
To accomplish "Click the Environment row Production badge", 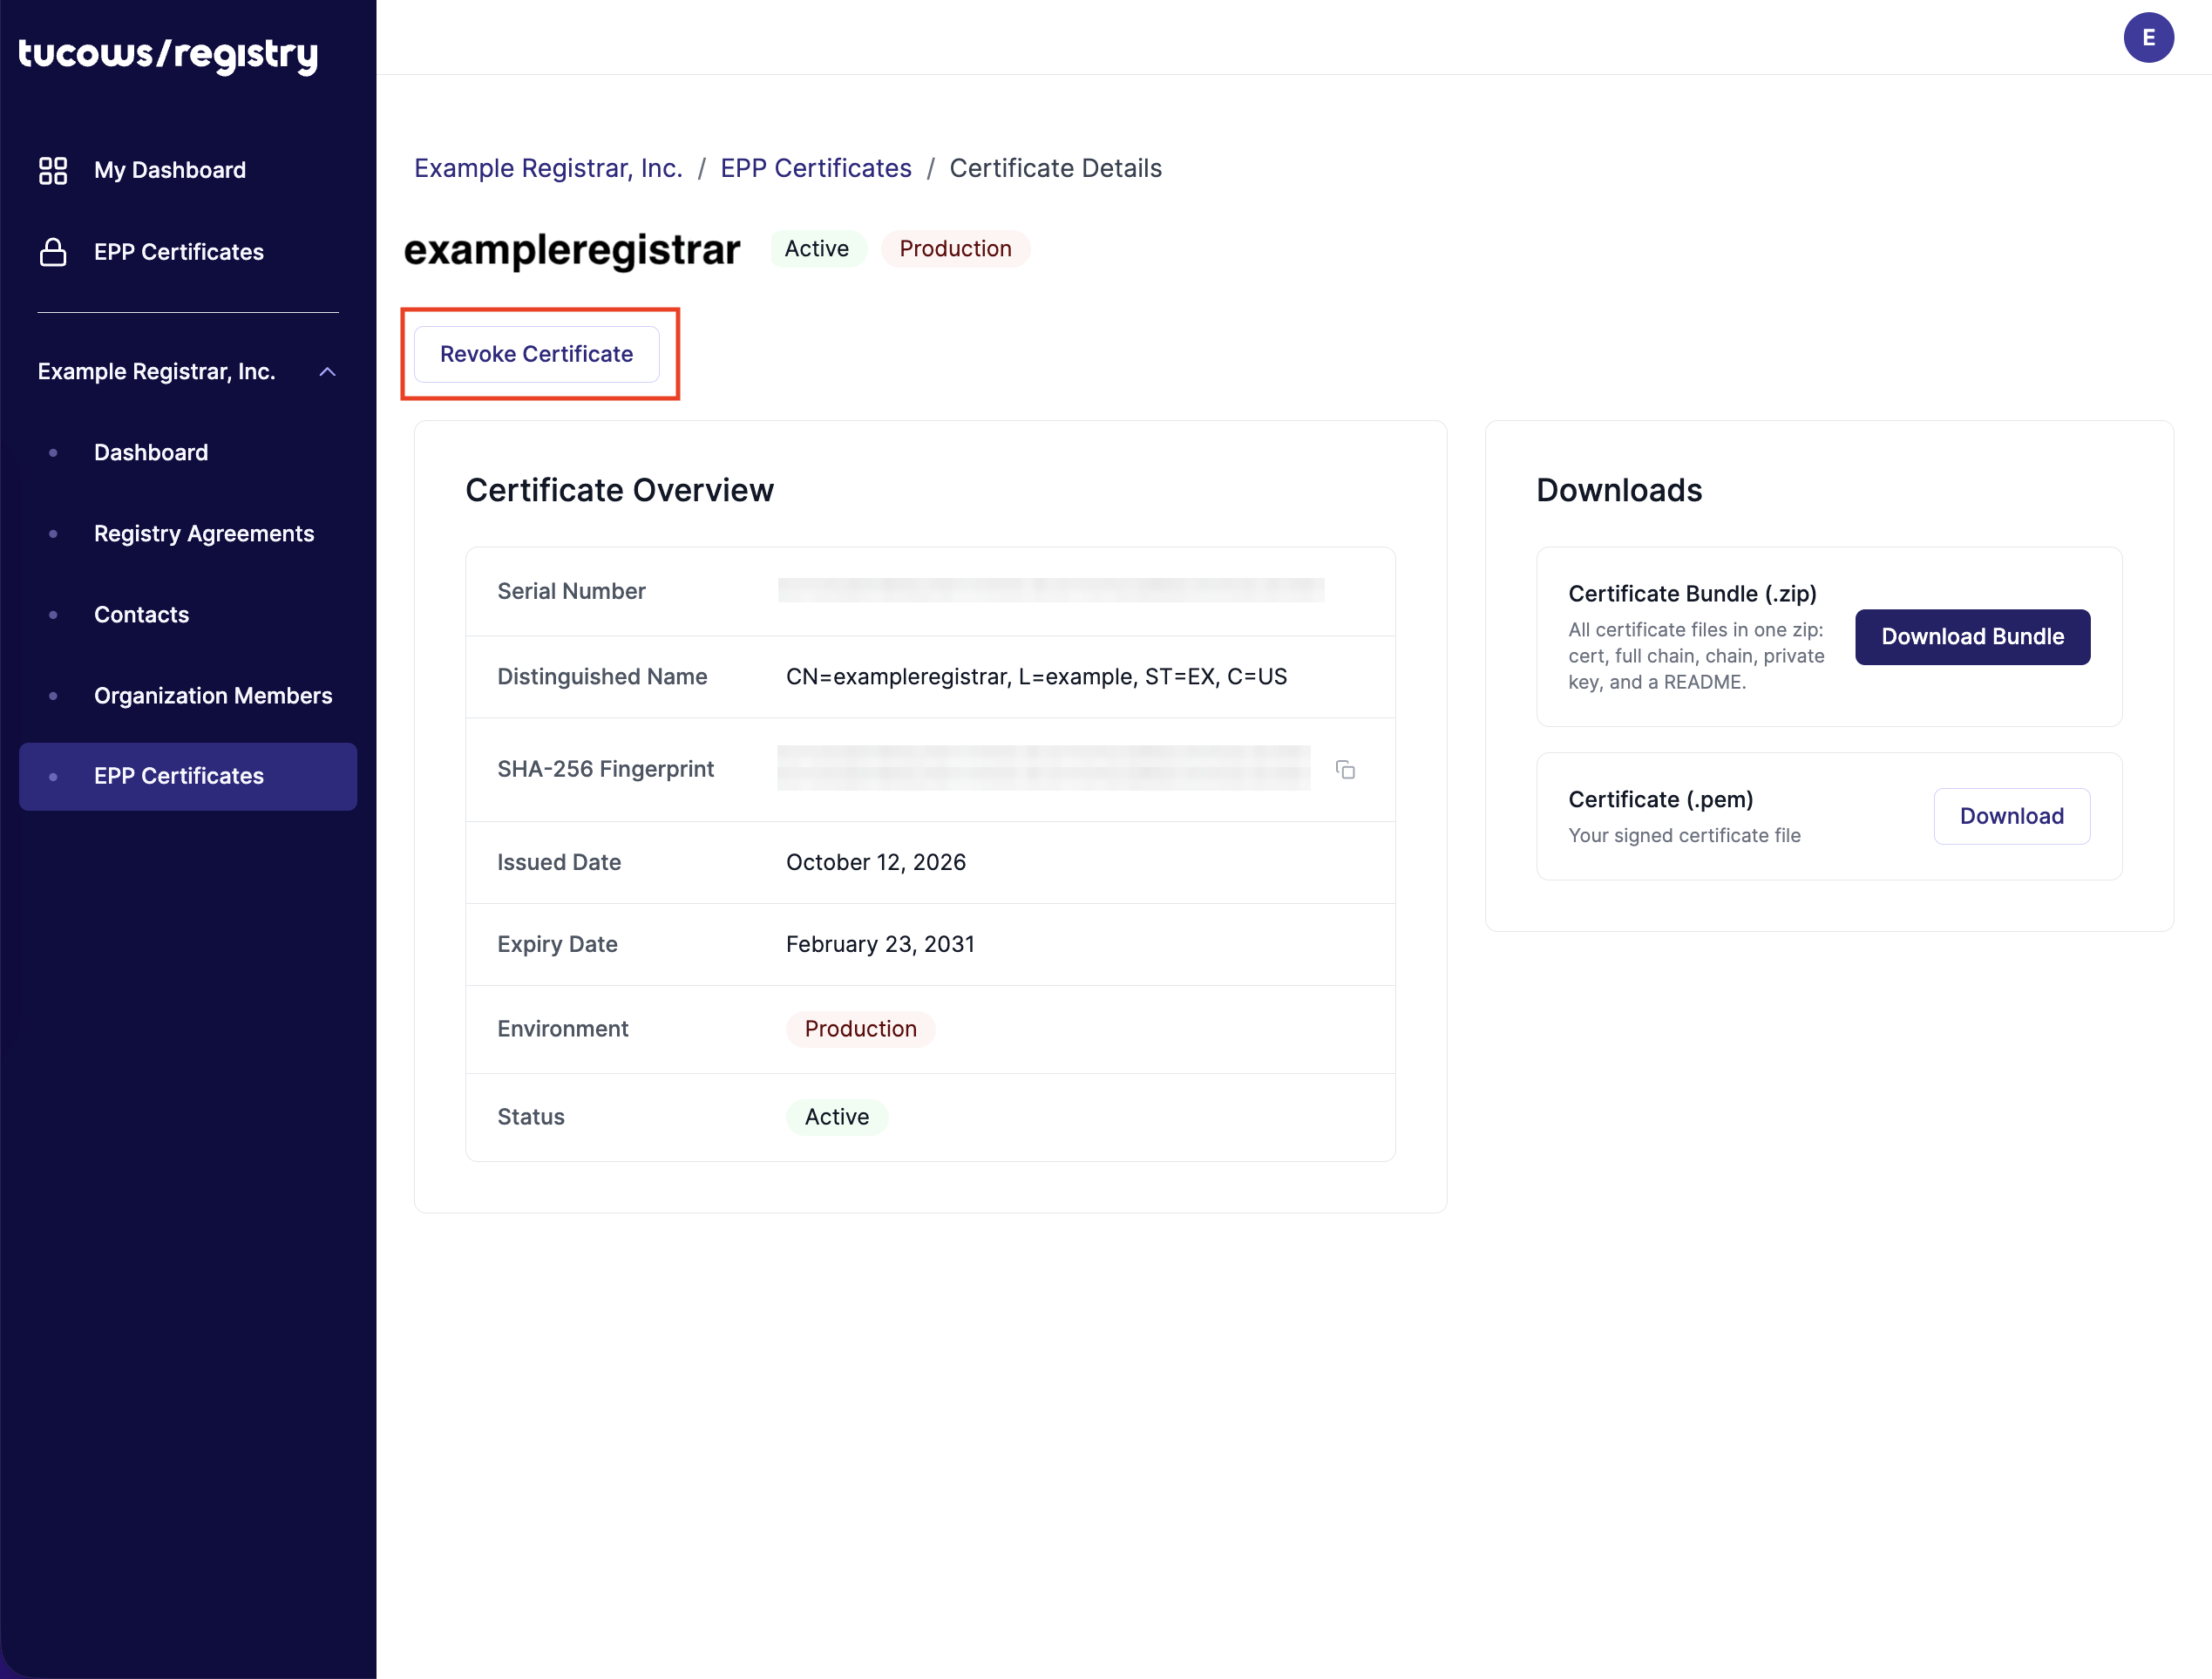I will (860, 1029).
